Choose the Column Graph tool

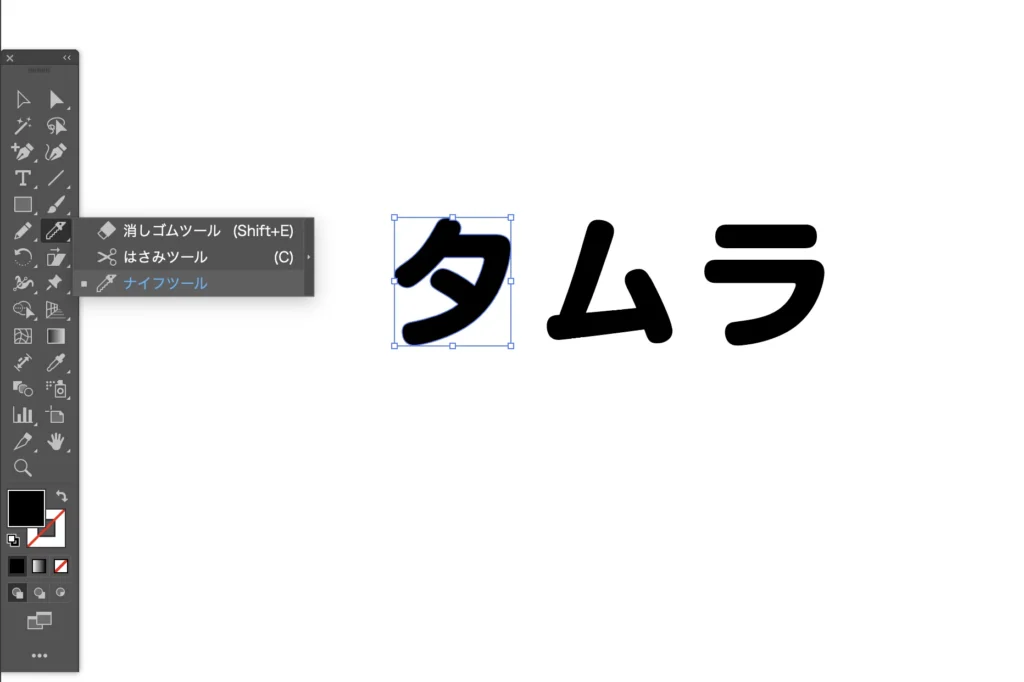pos(23,414)
